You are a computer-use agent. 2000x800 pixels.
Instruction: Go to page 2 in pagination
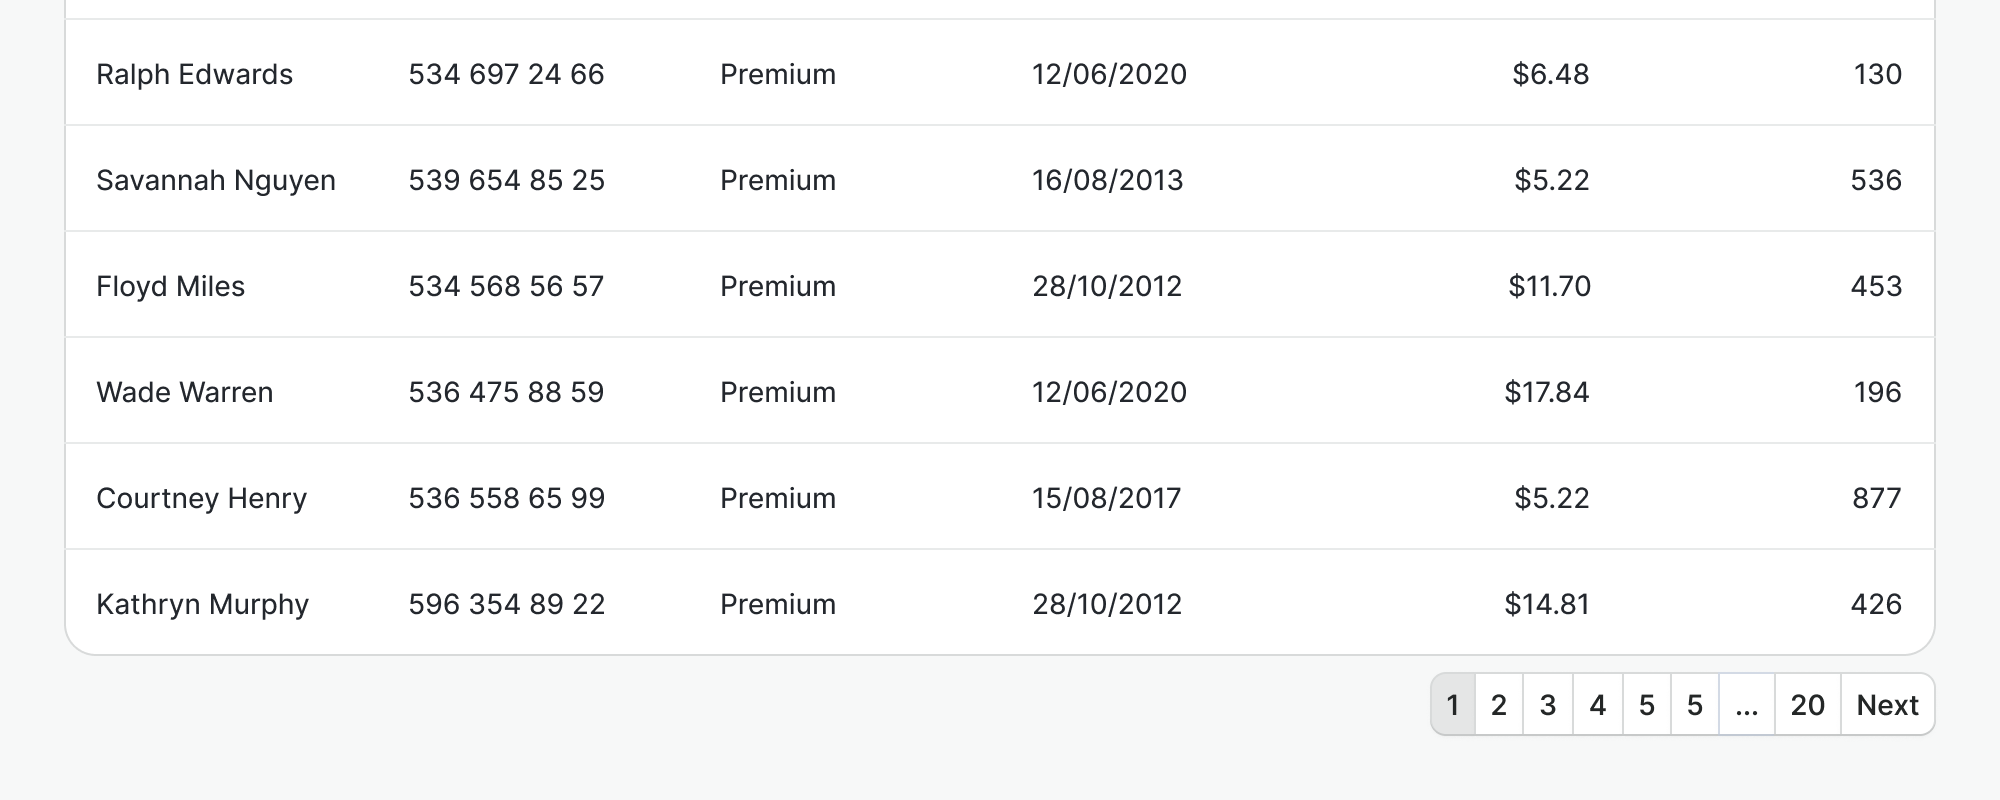tap(1498, 705)
